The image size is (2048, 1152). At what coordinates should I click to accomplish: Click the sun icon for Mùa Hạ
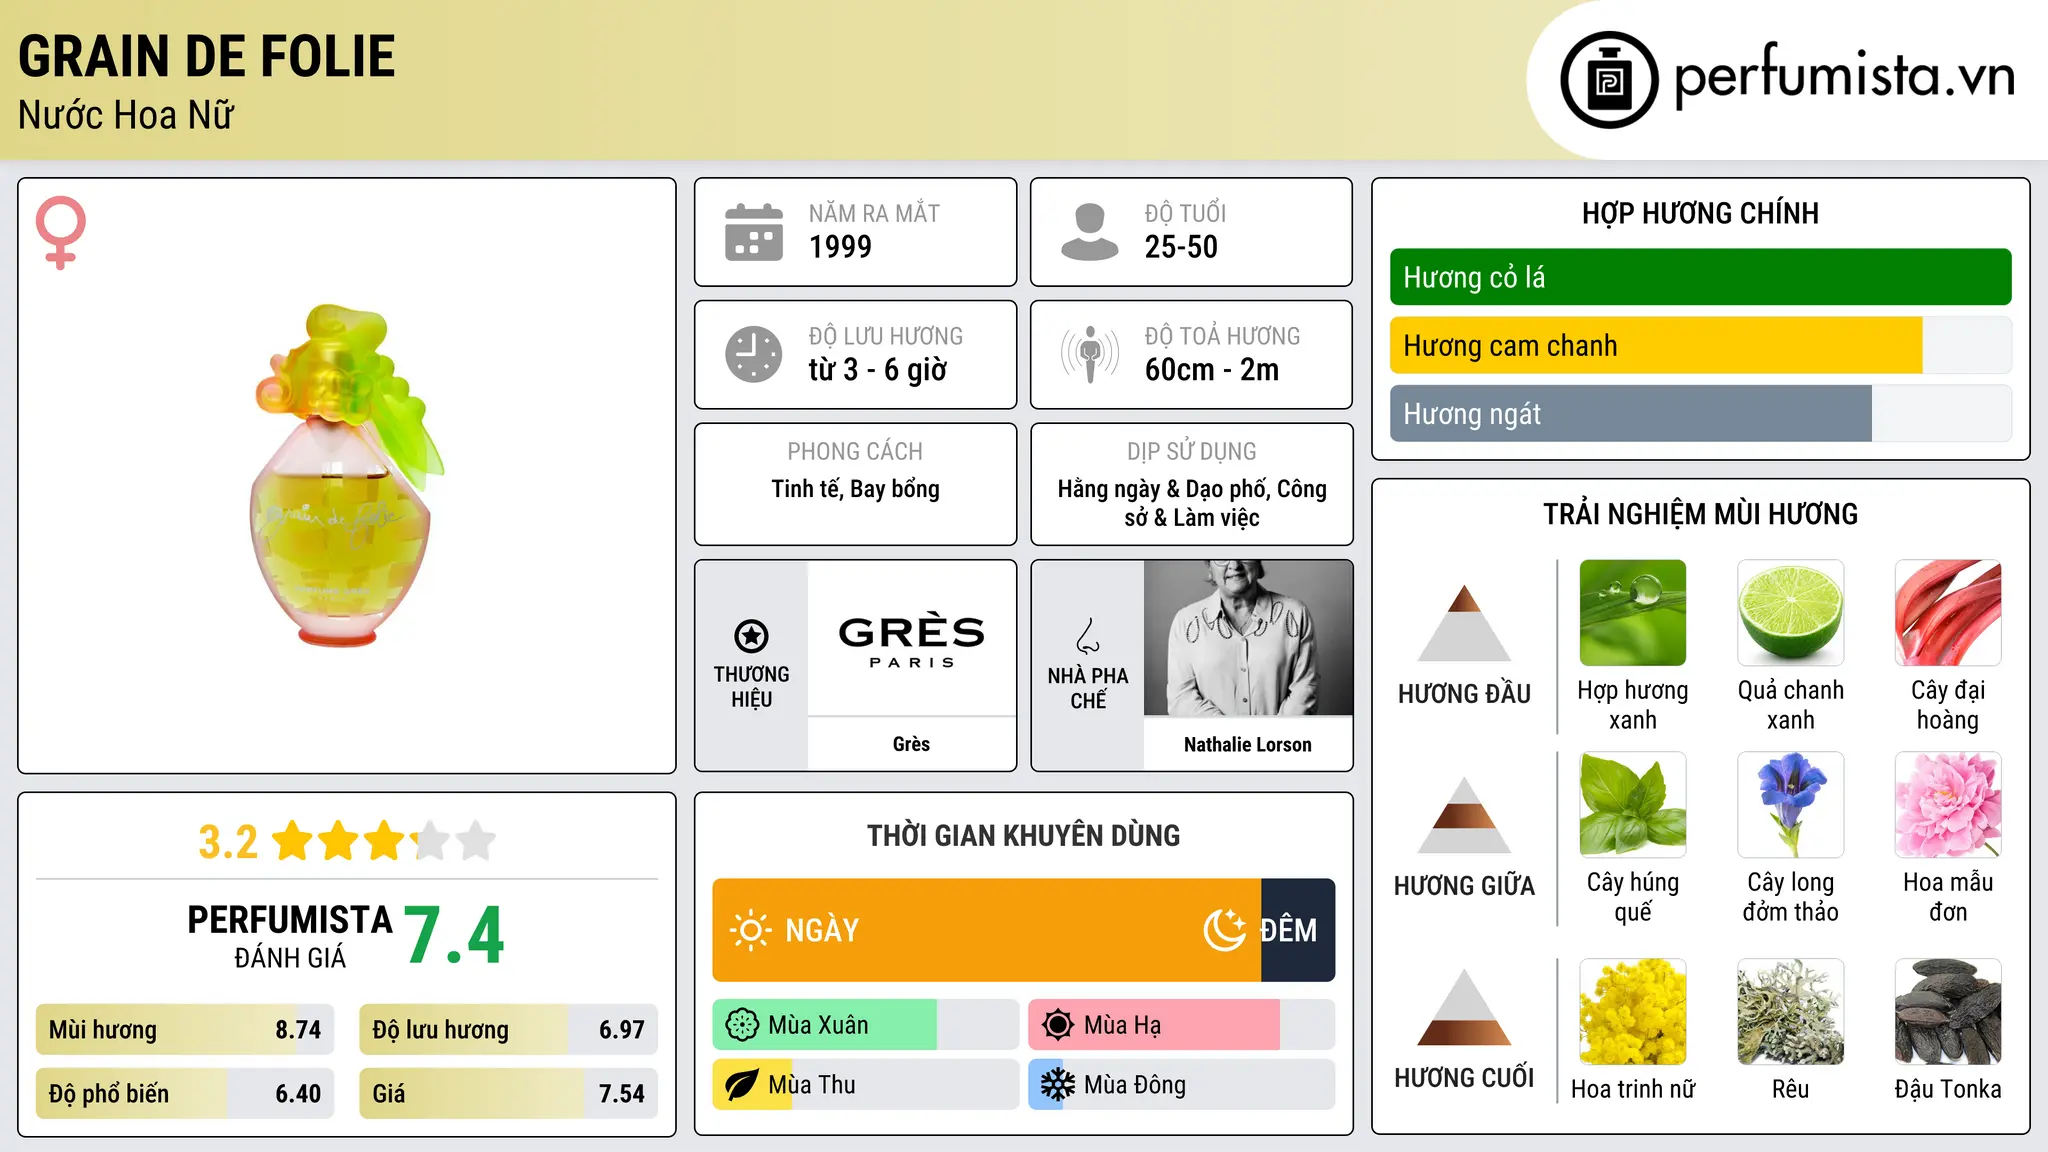click(1058, 1025)
